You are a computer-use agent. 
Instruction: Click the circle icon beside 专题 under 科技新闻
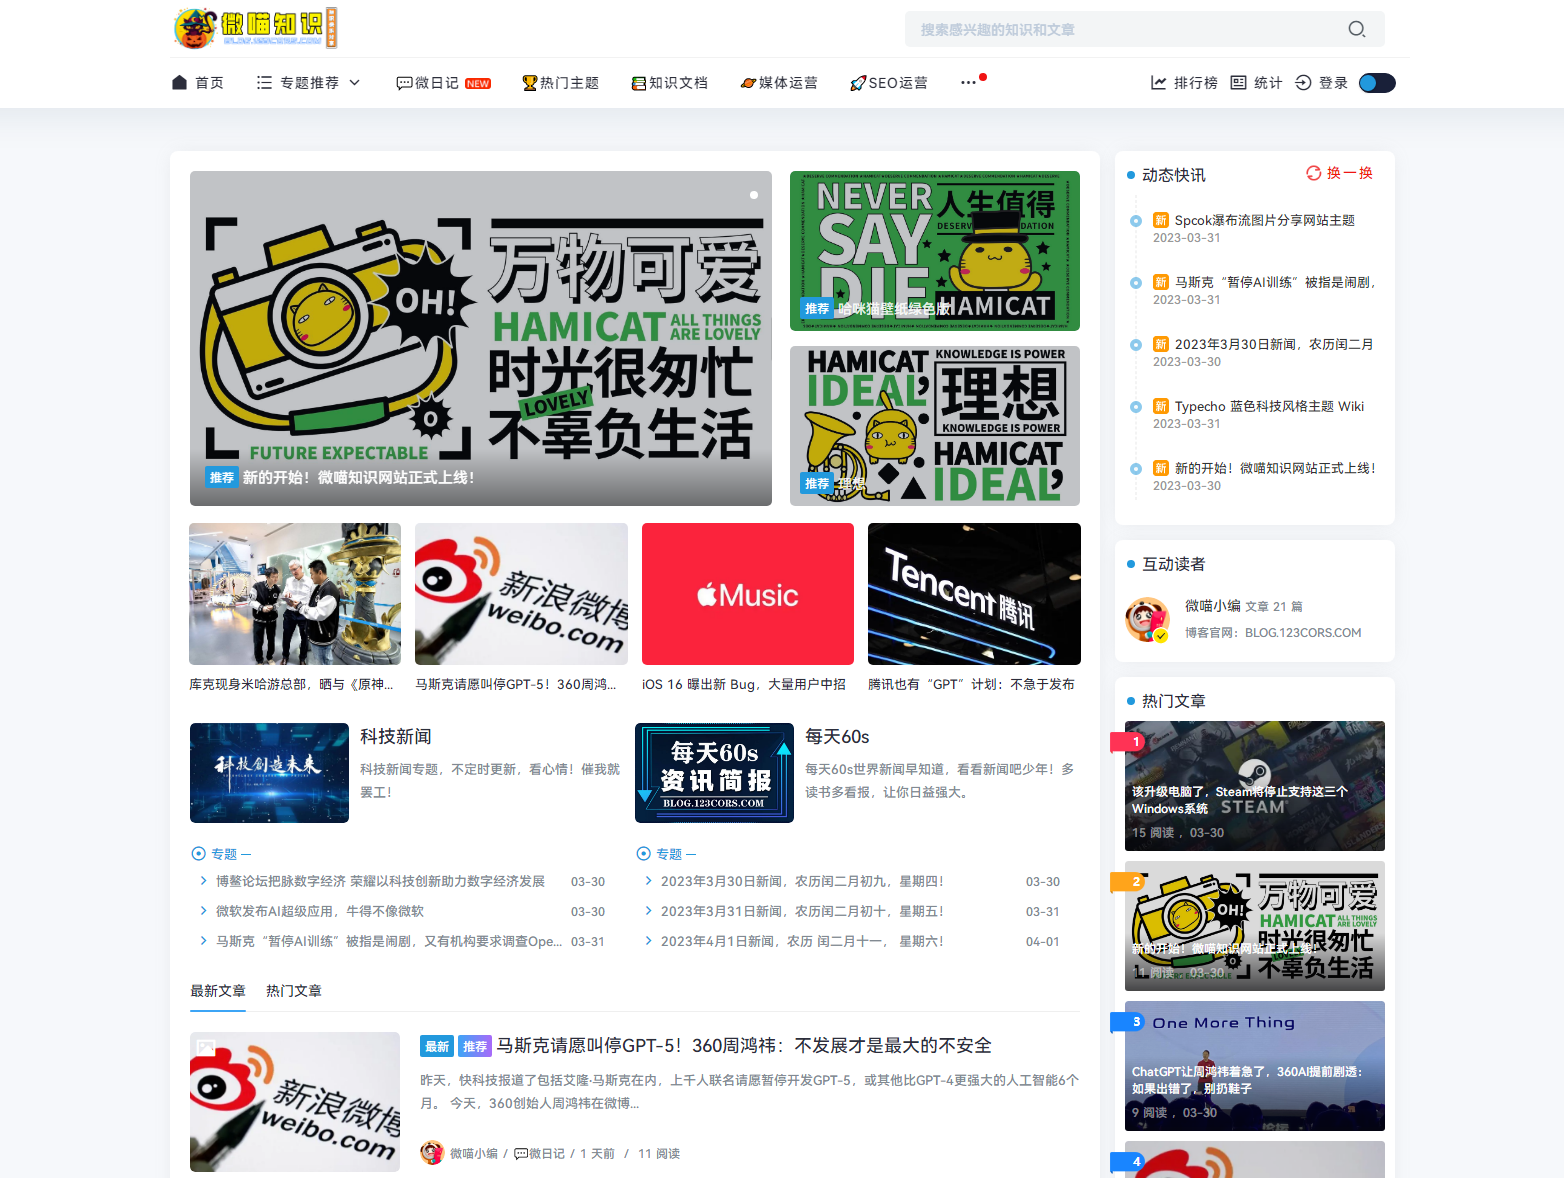pyautogui.click(x=198, y=854)
